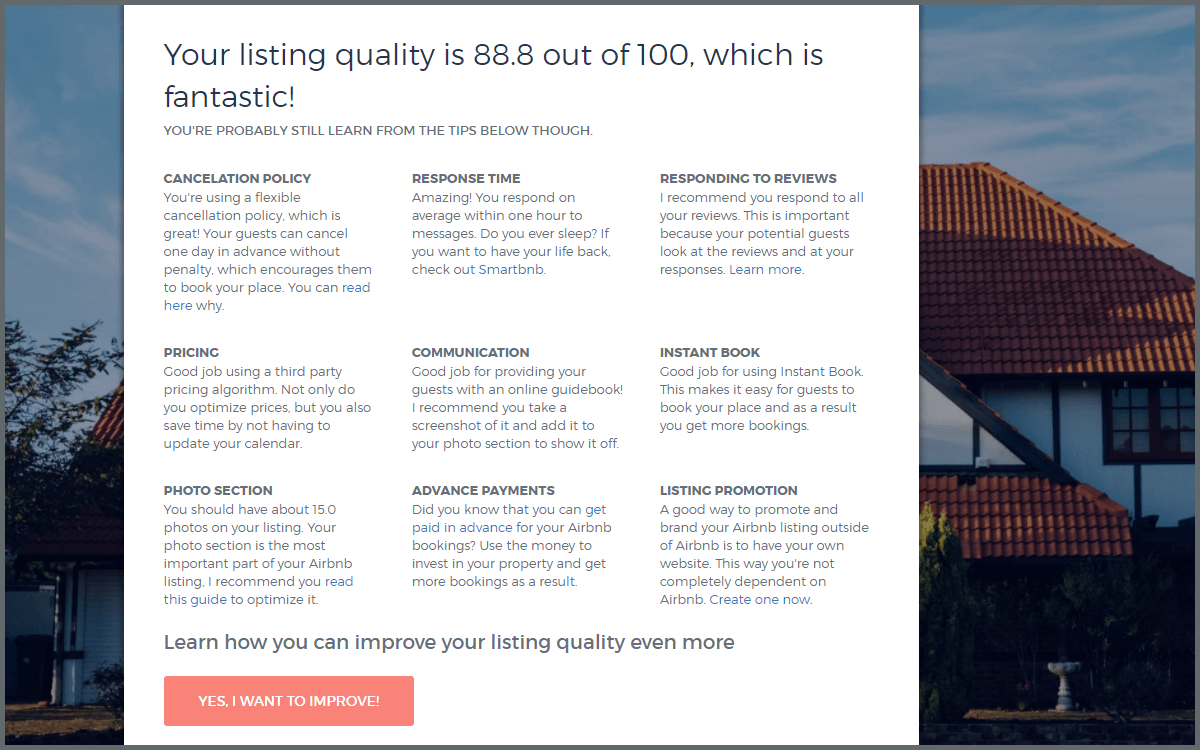
Task: Click 'Learn more' about responding to reviews
Action: coord(765,270)
